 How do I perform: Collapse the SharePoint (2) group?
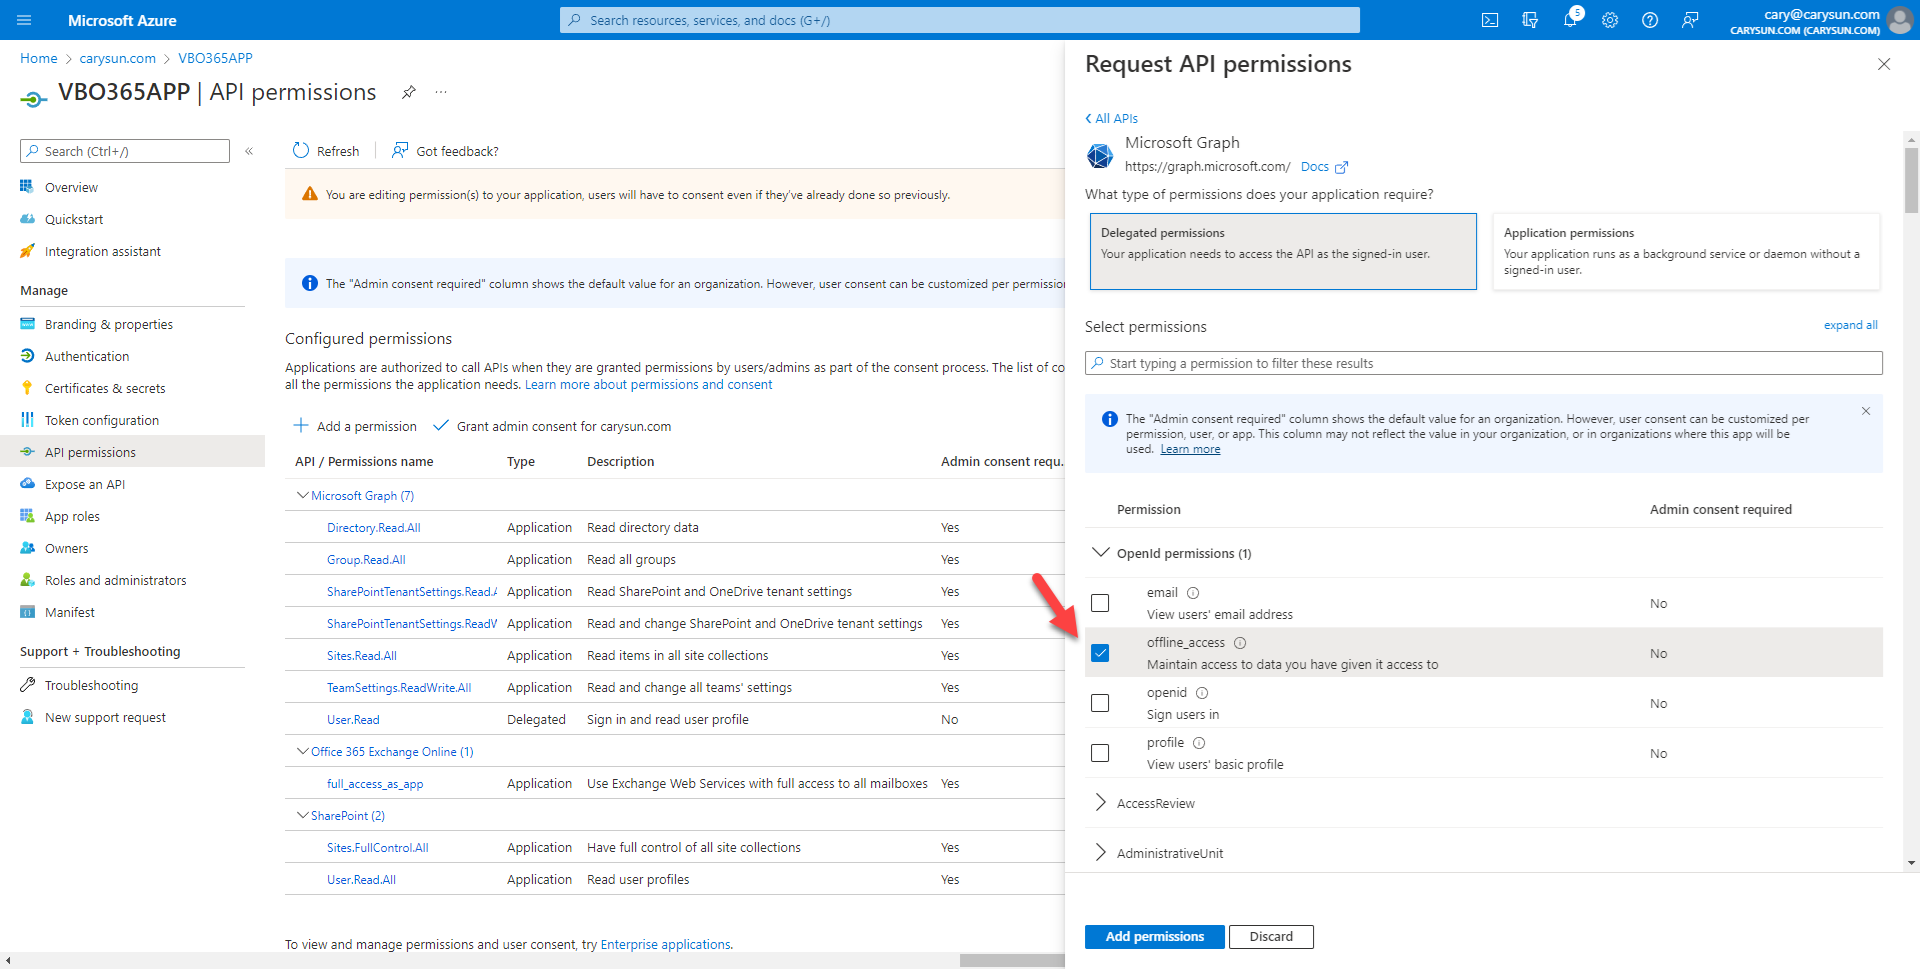pos(302,816)
